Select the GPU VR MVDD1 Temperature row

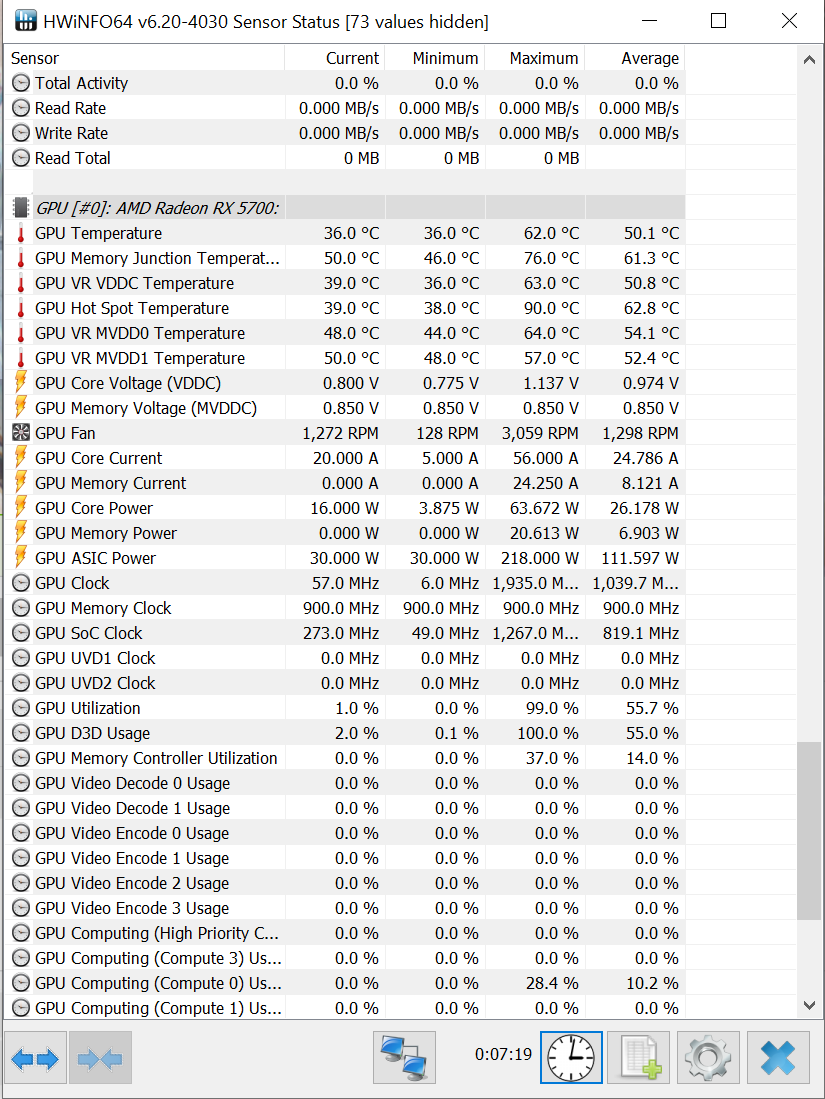point(345,358)
